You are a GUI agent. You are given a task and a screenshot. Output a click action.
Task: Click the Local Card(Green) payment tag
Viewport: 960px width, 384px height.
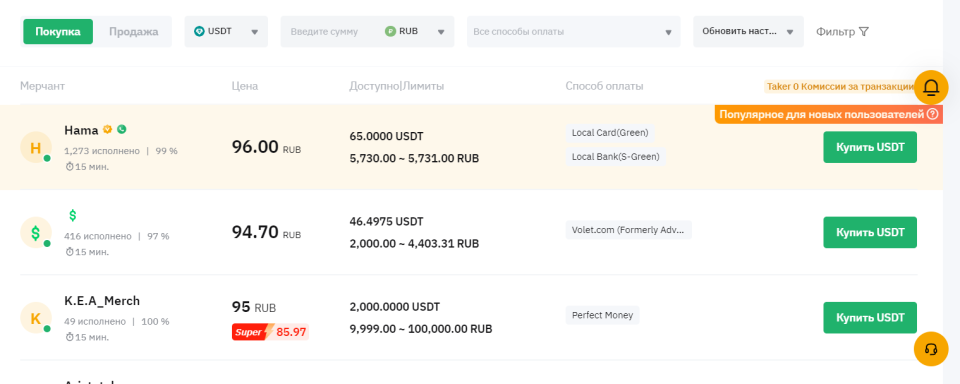(610, 133)
